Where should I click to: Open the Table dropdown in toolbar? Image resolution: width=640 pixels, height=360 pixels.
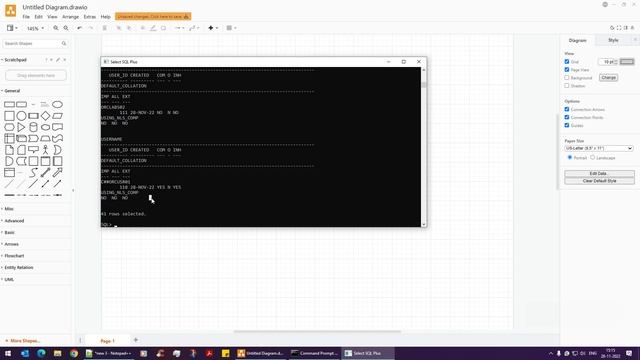(231, 28)
